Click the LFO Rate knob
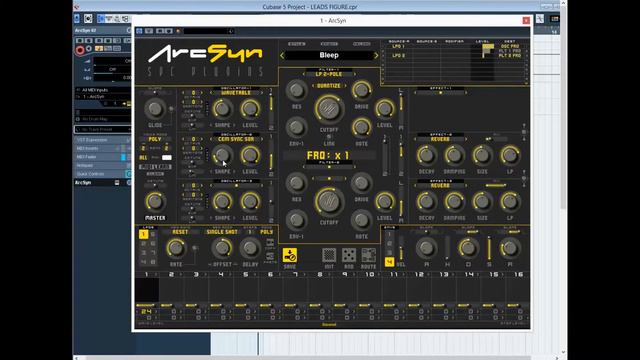The image size is (640, 360). point(176,248)
